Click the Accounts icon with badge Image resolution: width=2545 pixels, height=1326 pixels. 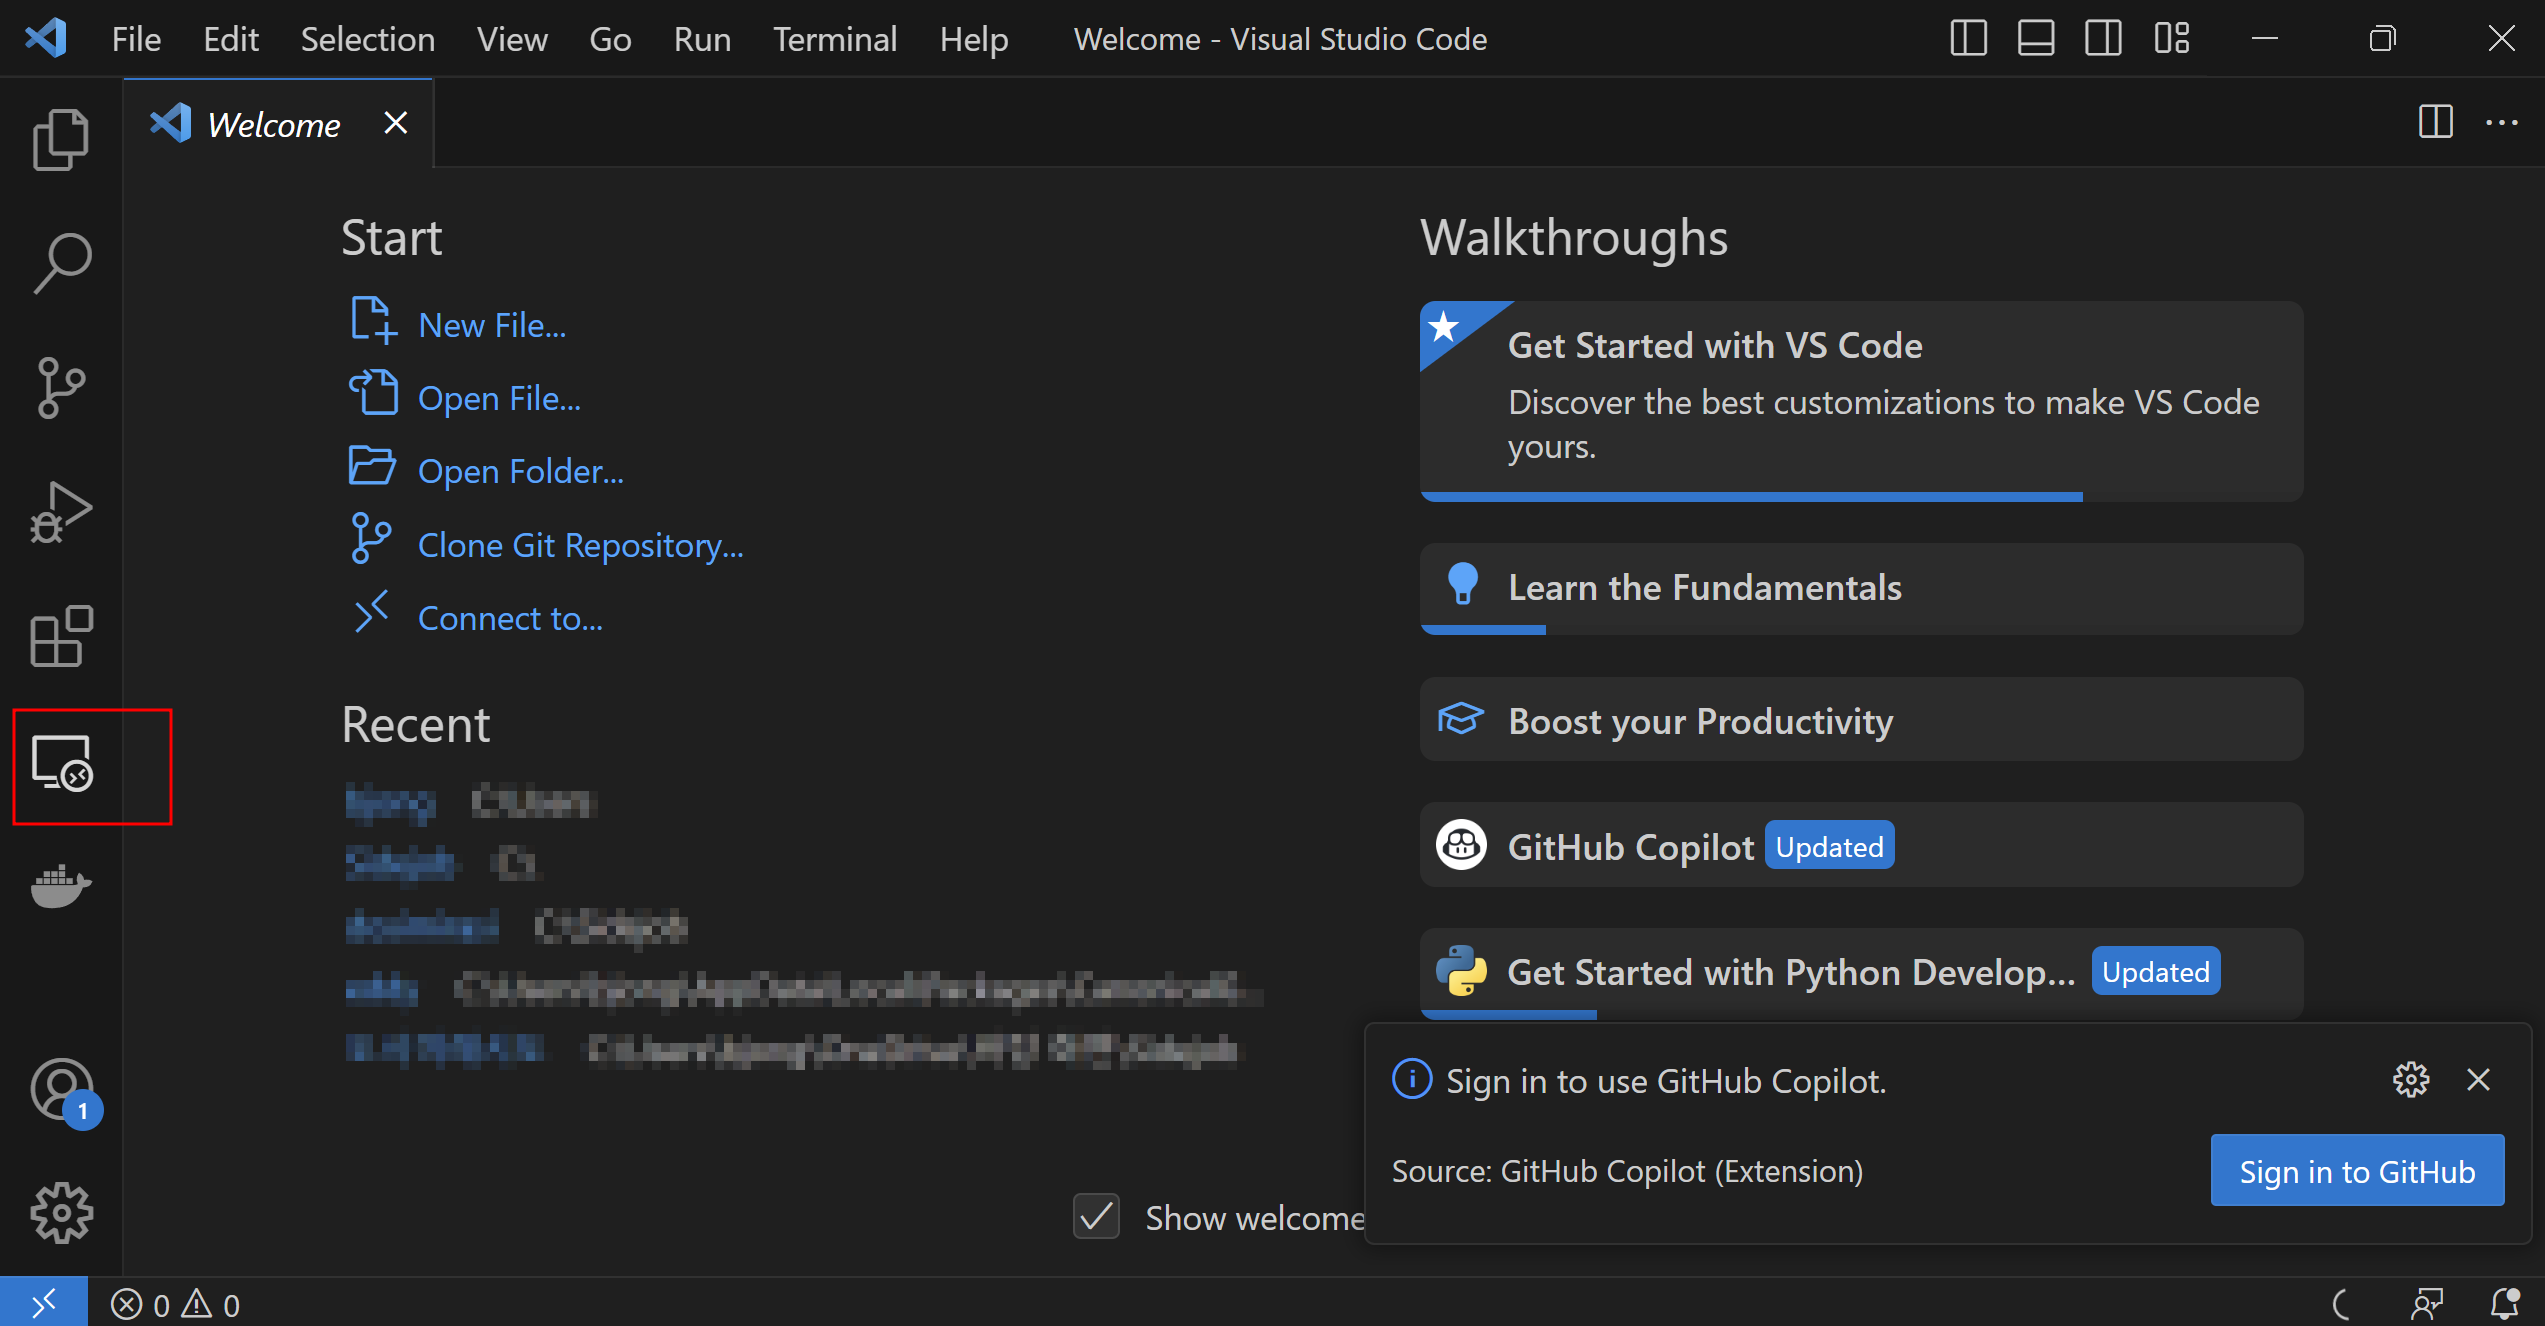click(61, 1091)
